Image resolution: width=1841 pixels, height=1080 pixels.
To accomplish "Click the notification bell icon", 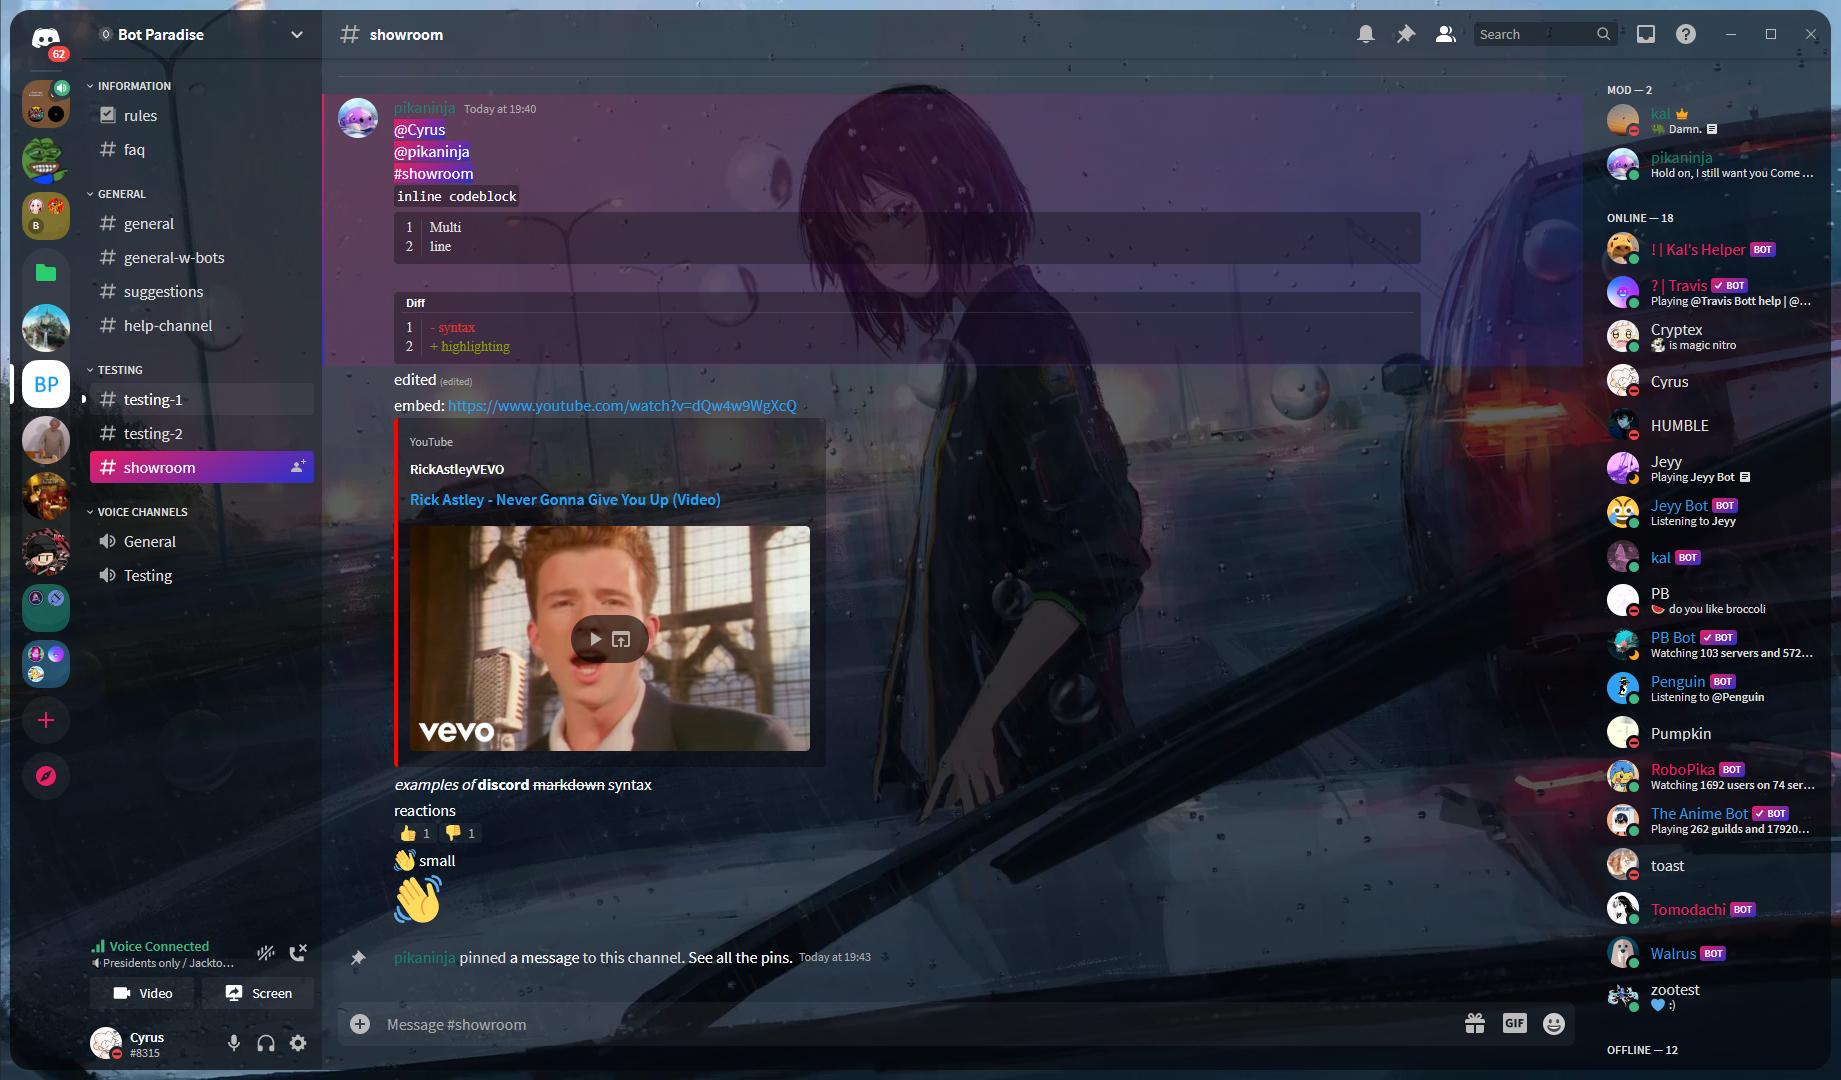I will click(x=1365, y=33).
